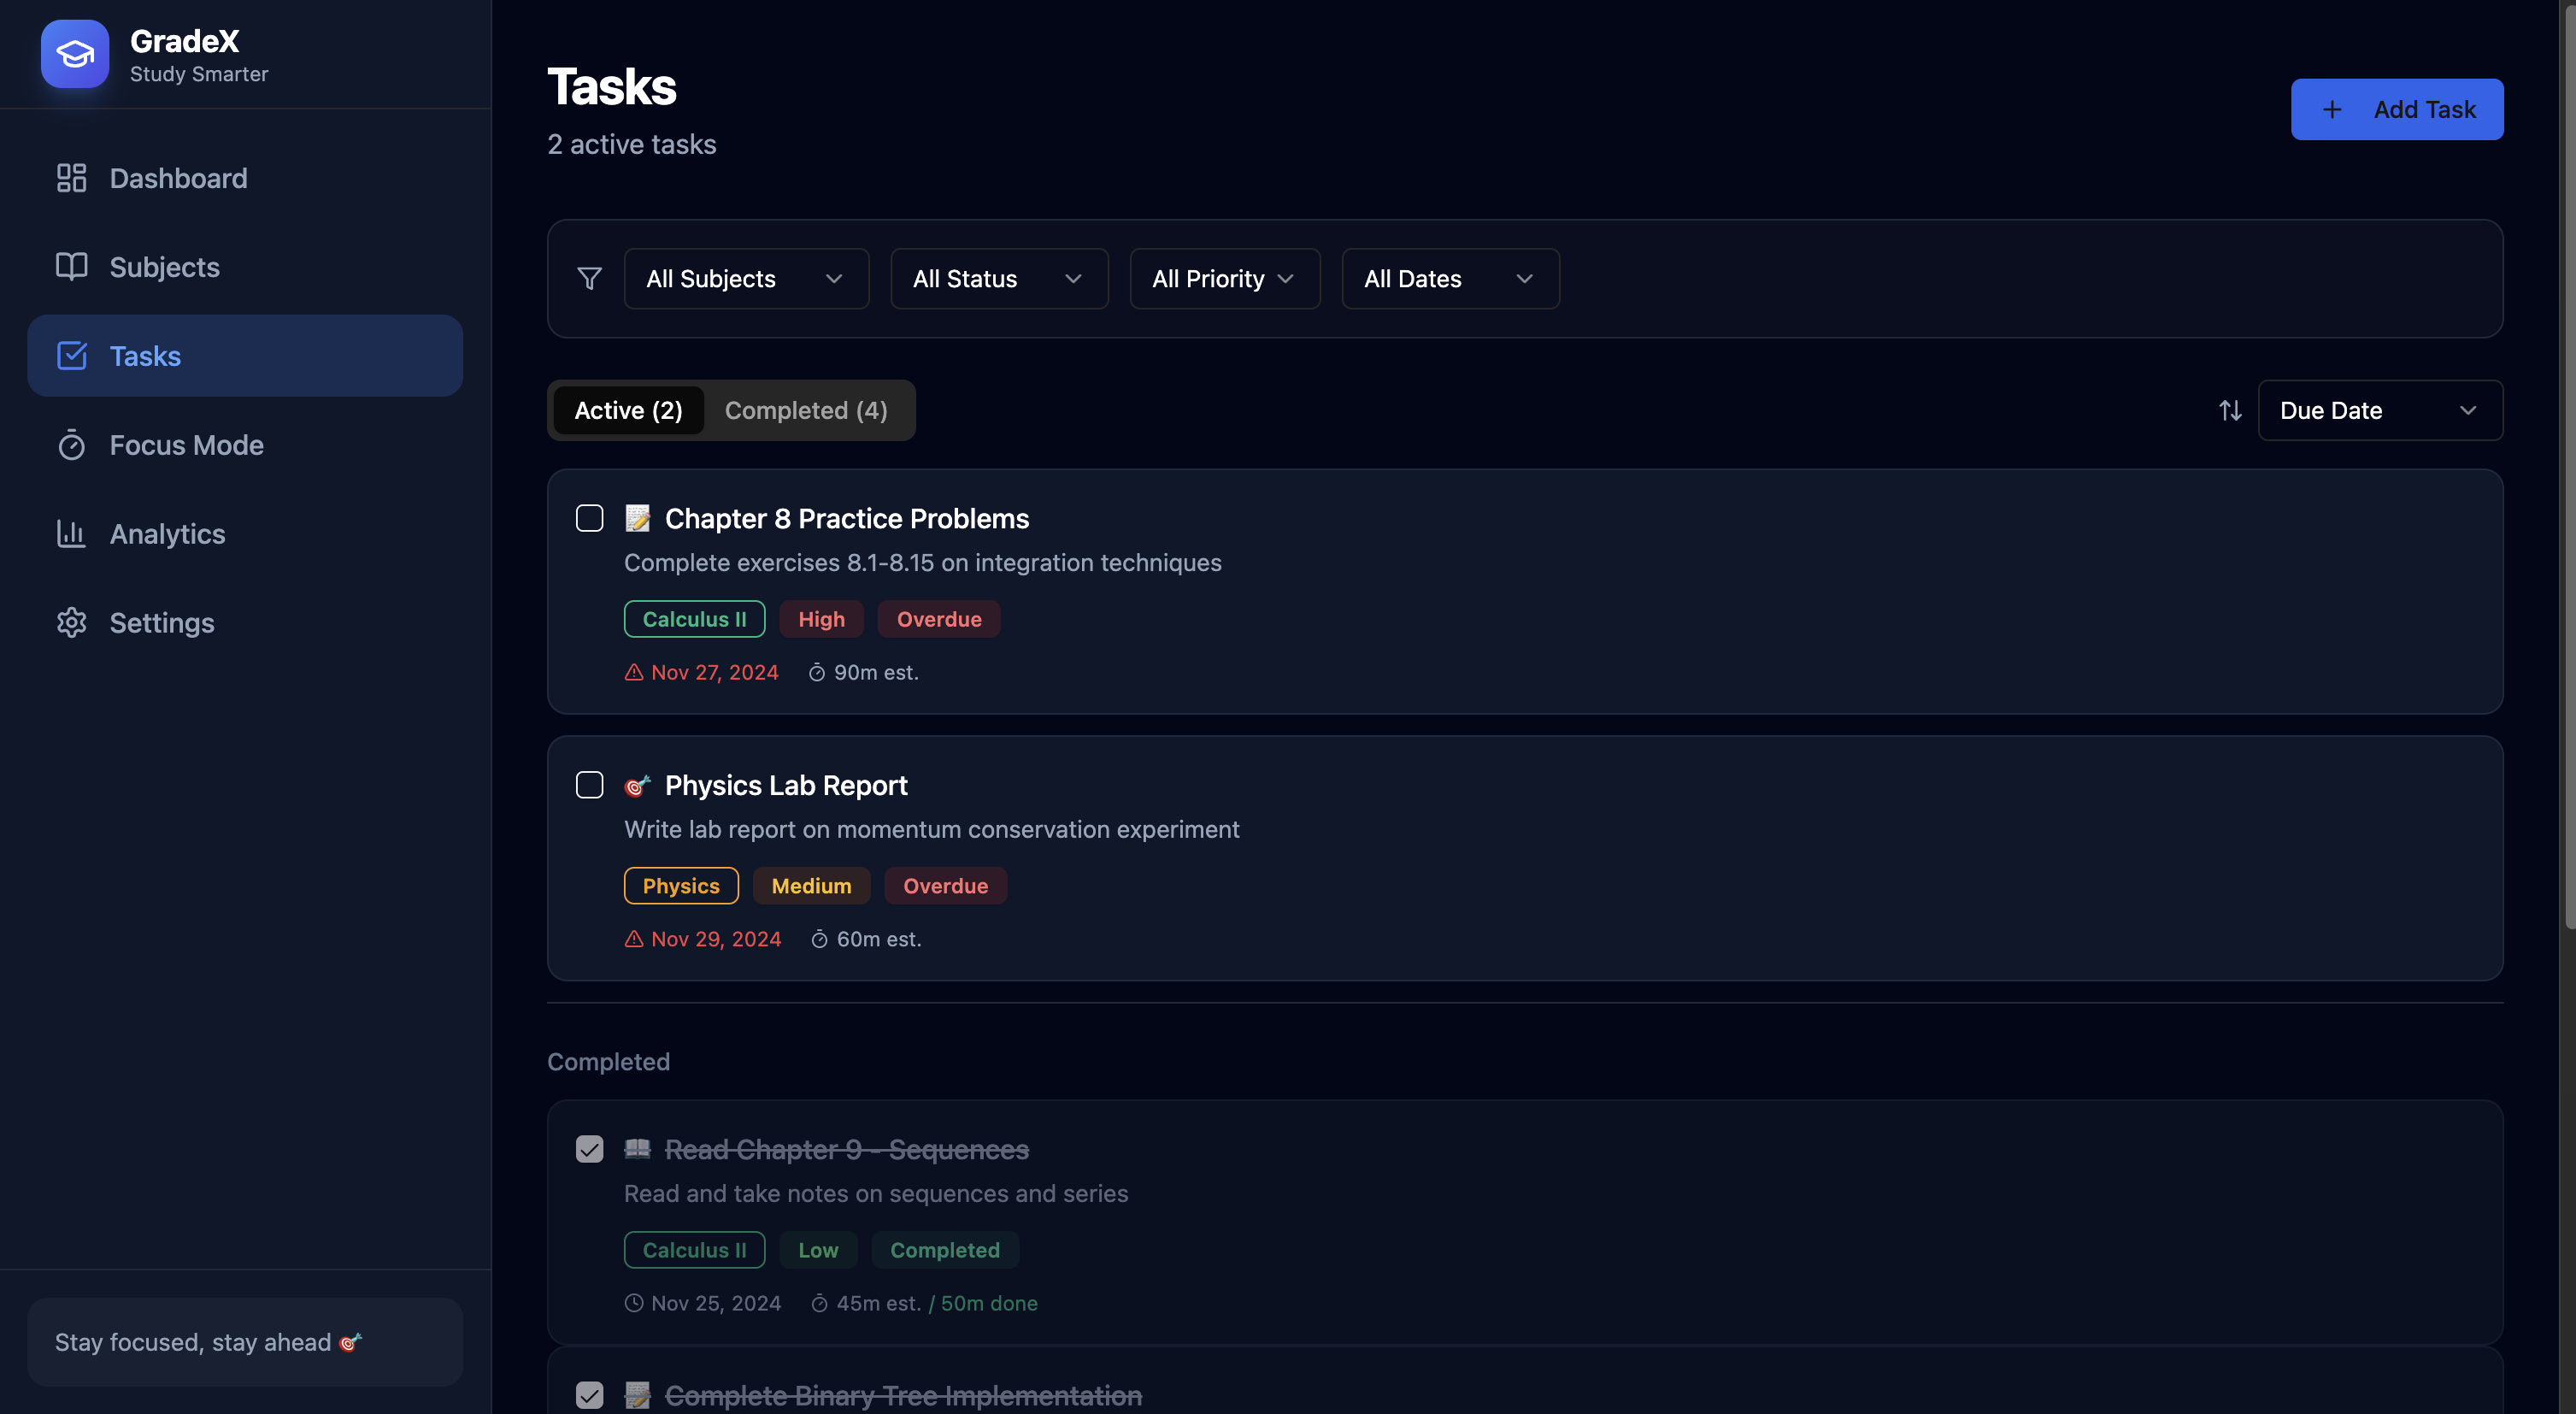This screenshot has height=1414, width=2576.
Task: Mark Physics Lab Report as complete
Action: [x=590, y=785]
